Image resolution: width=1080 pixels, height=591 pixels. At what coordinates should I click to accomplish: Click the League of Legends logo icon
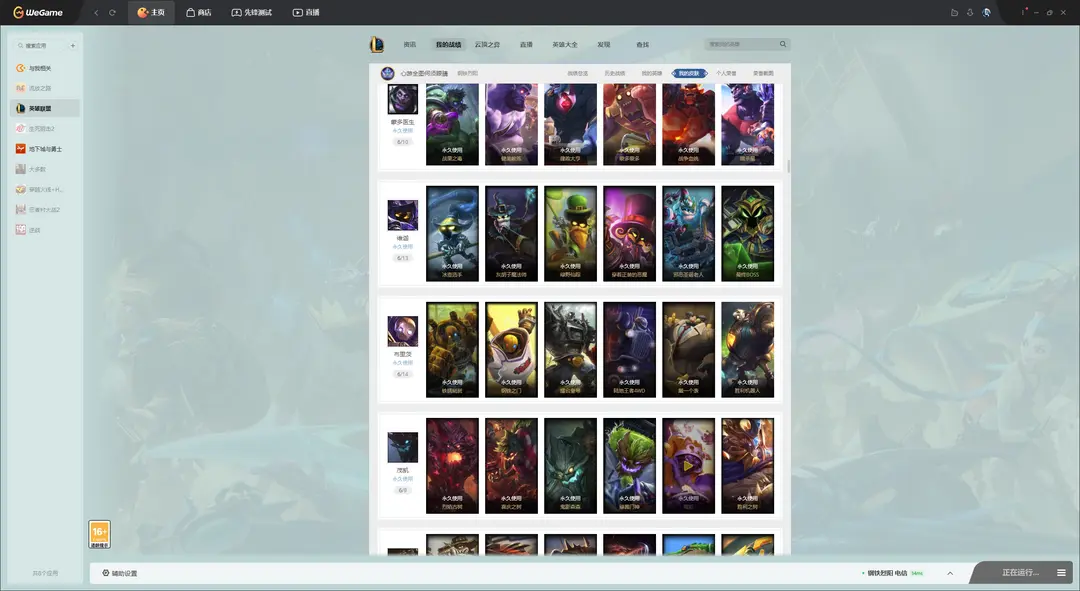click(377, 44)
